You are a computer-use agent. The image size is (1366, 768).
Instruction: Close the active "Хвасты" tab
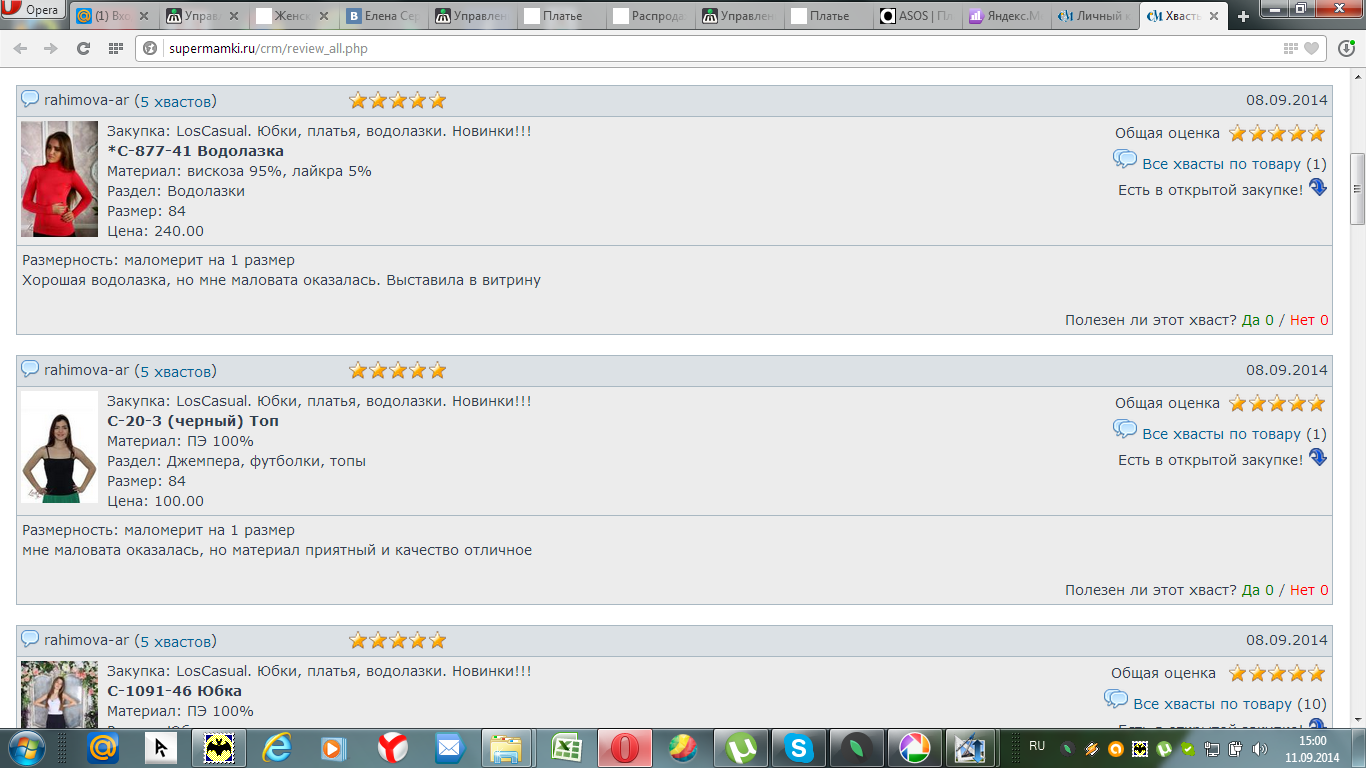(1215, 16)
